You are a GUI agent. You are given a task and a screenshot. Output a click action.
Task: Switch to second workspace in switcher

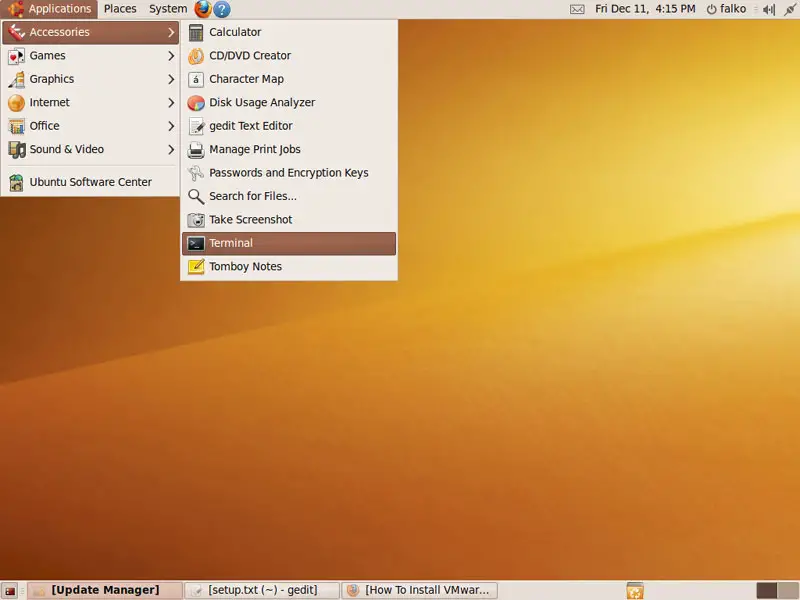tap(788, 591)
